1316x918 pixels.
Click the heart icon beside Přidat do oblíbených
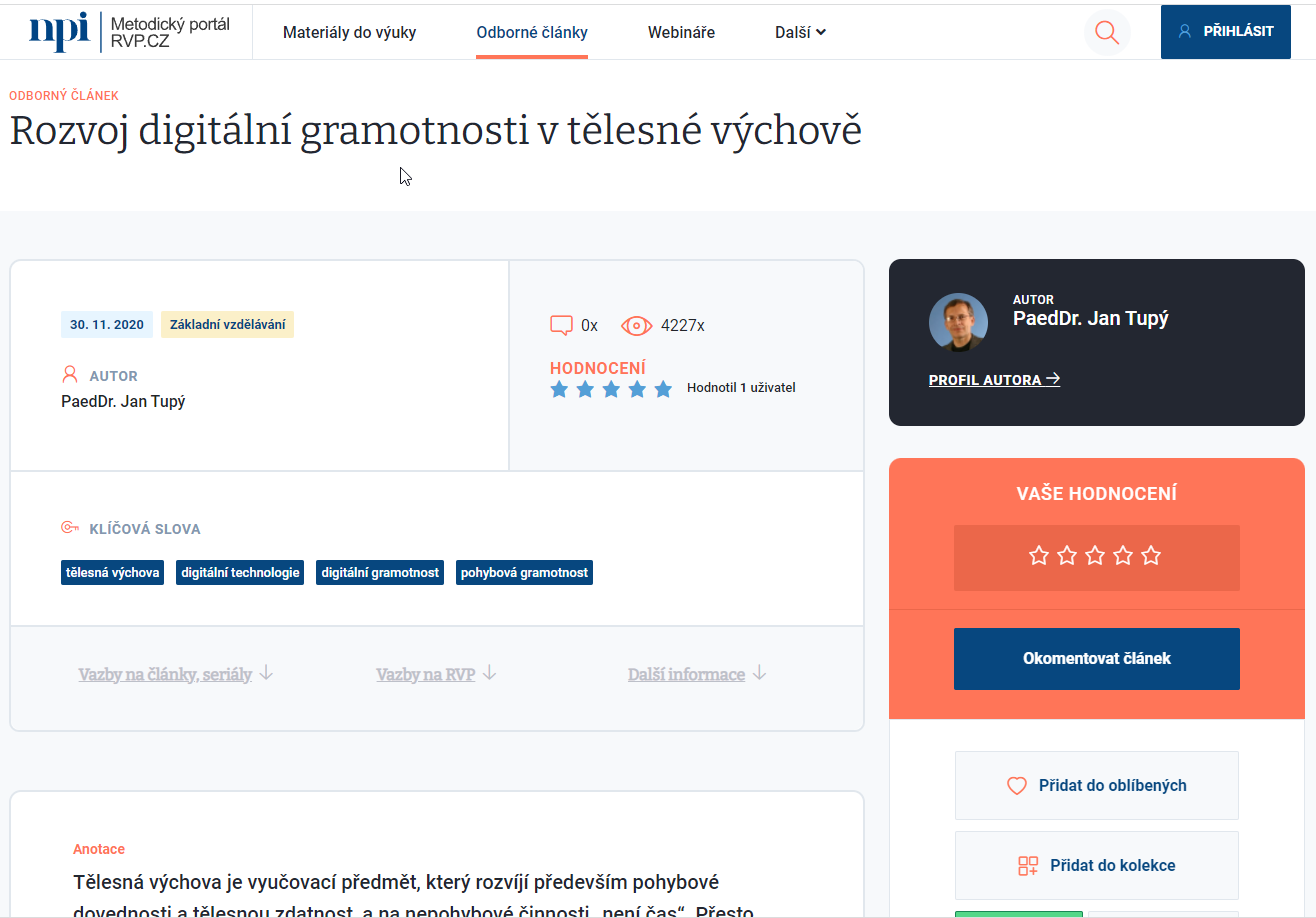tap(1017, 785)
